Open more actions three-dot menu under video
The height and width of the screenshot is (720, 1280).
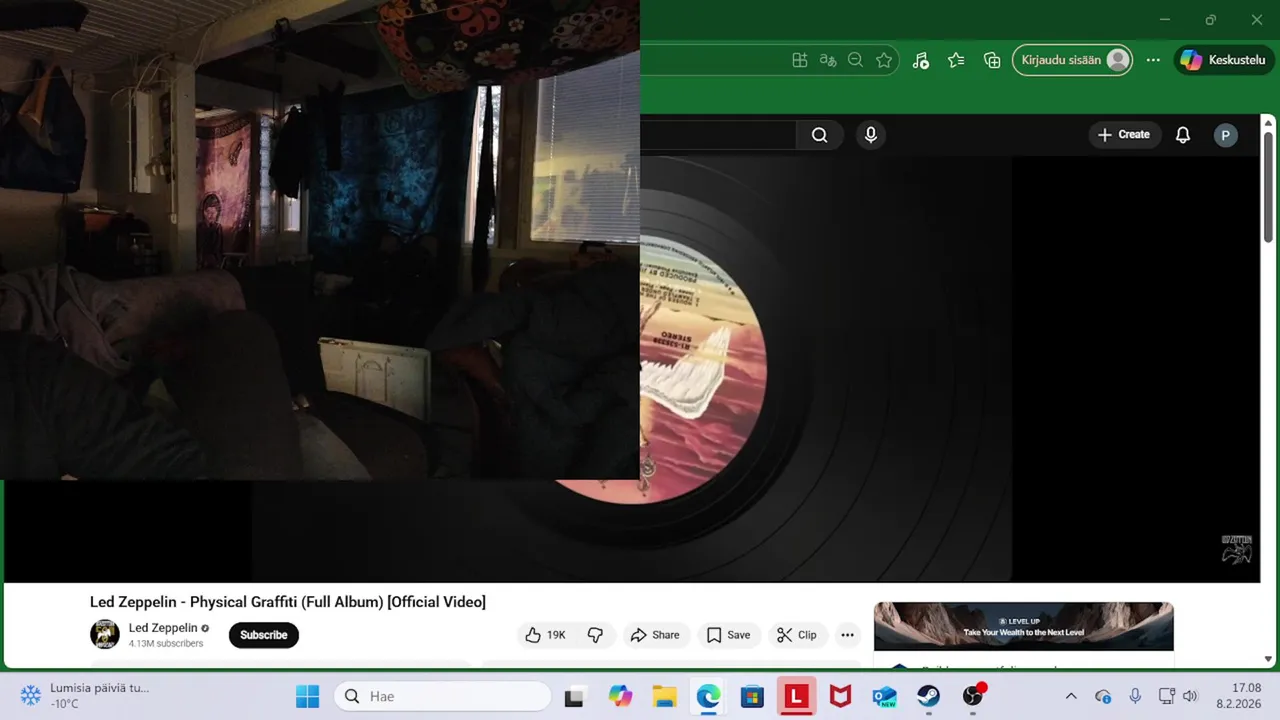click(x=848, y=635)
